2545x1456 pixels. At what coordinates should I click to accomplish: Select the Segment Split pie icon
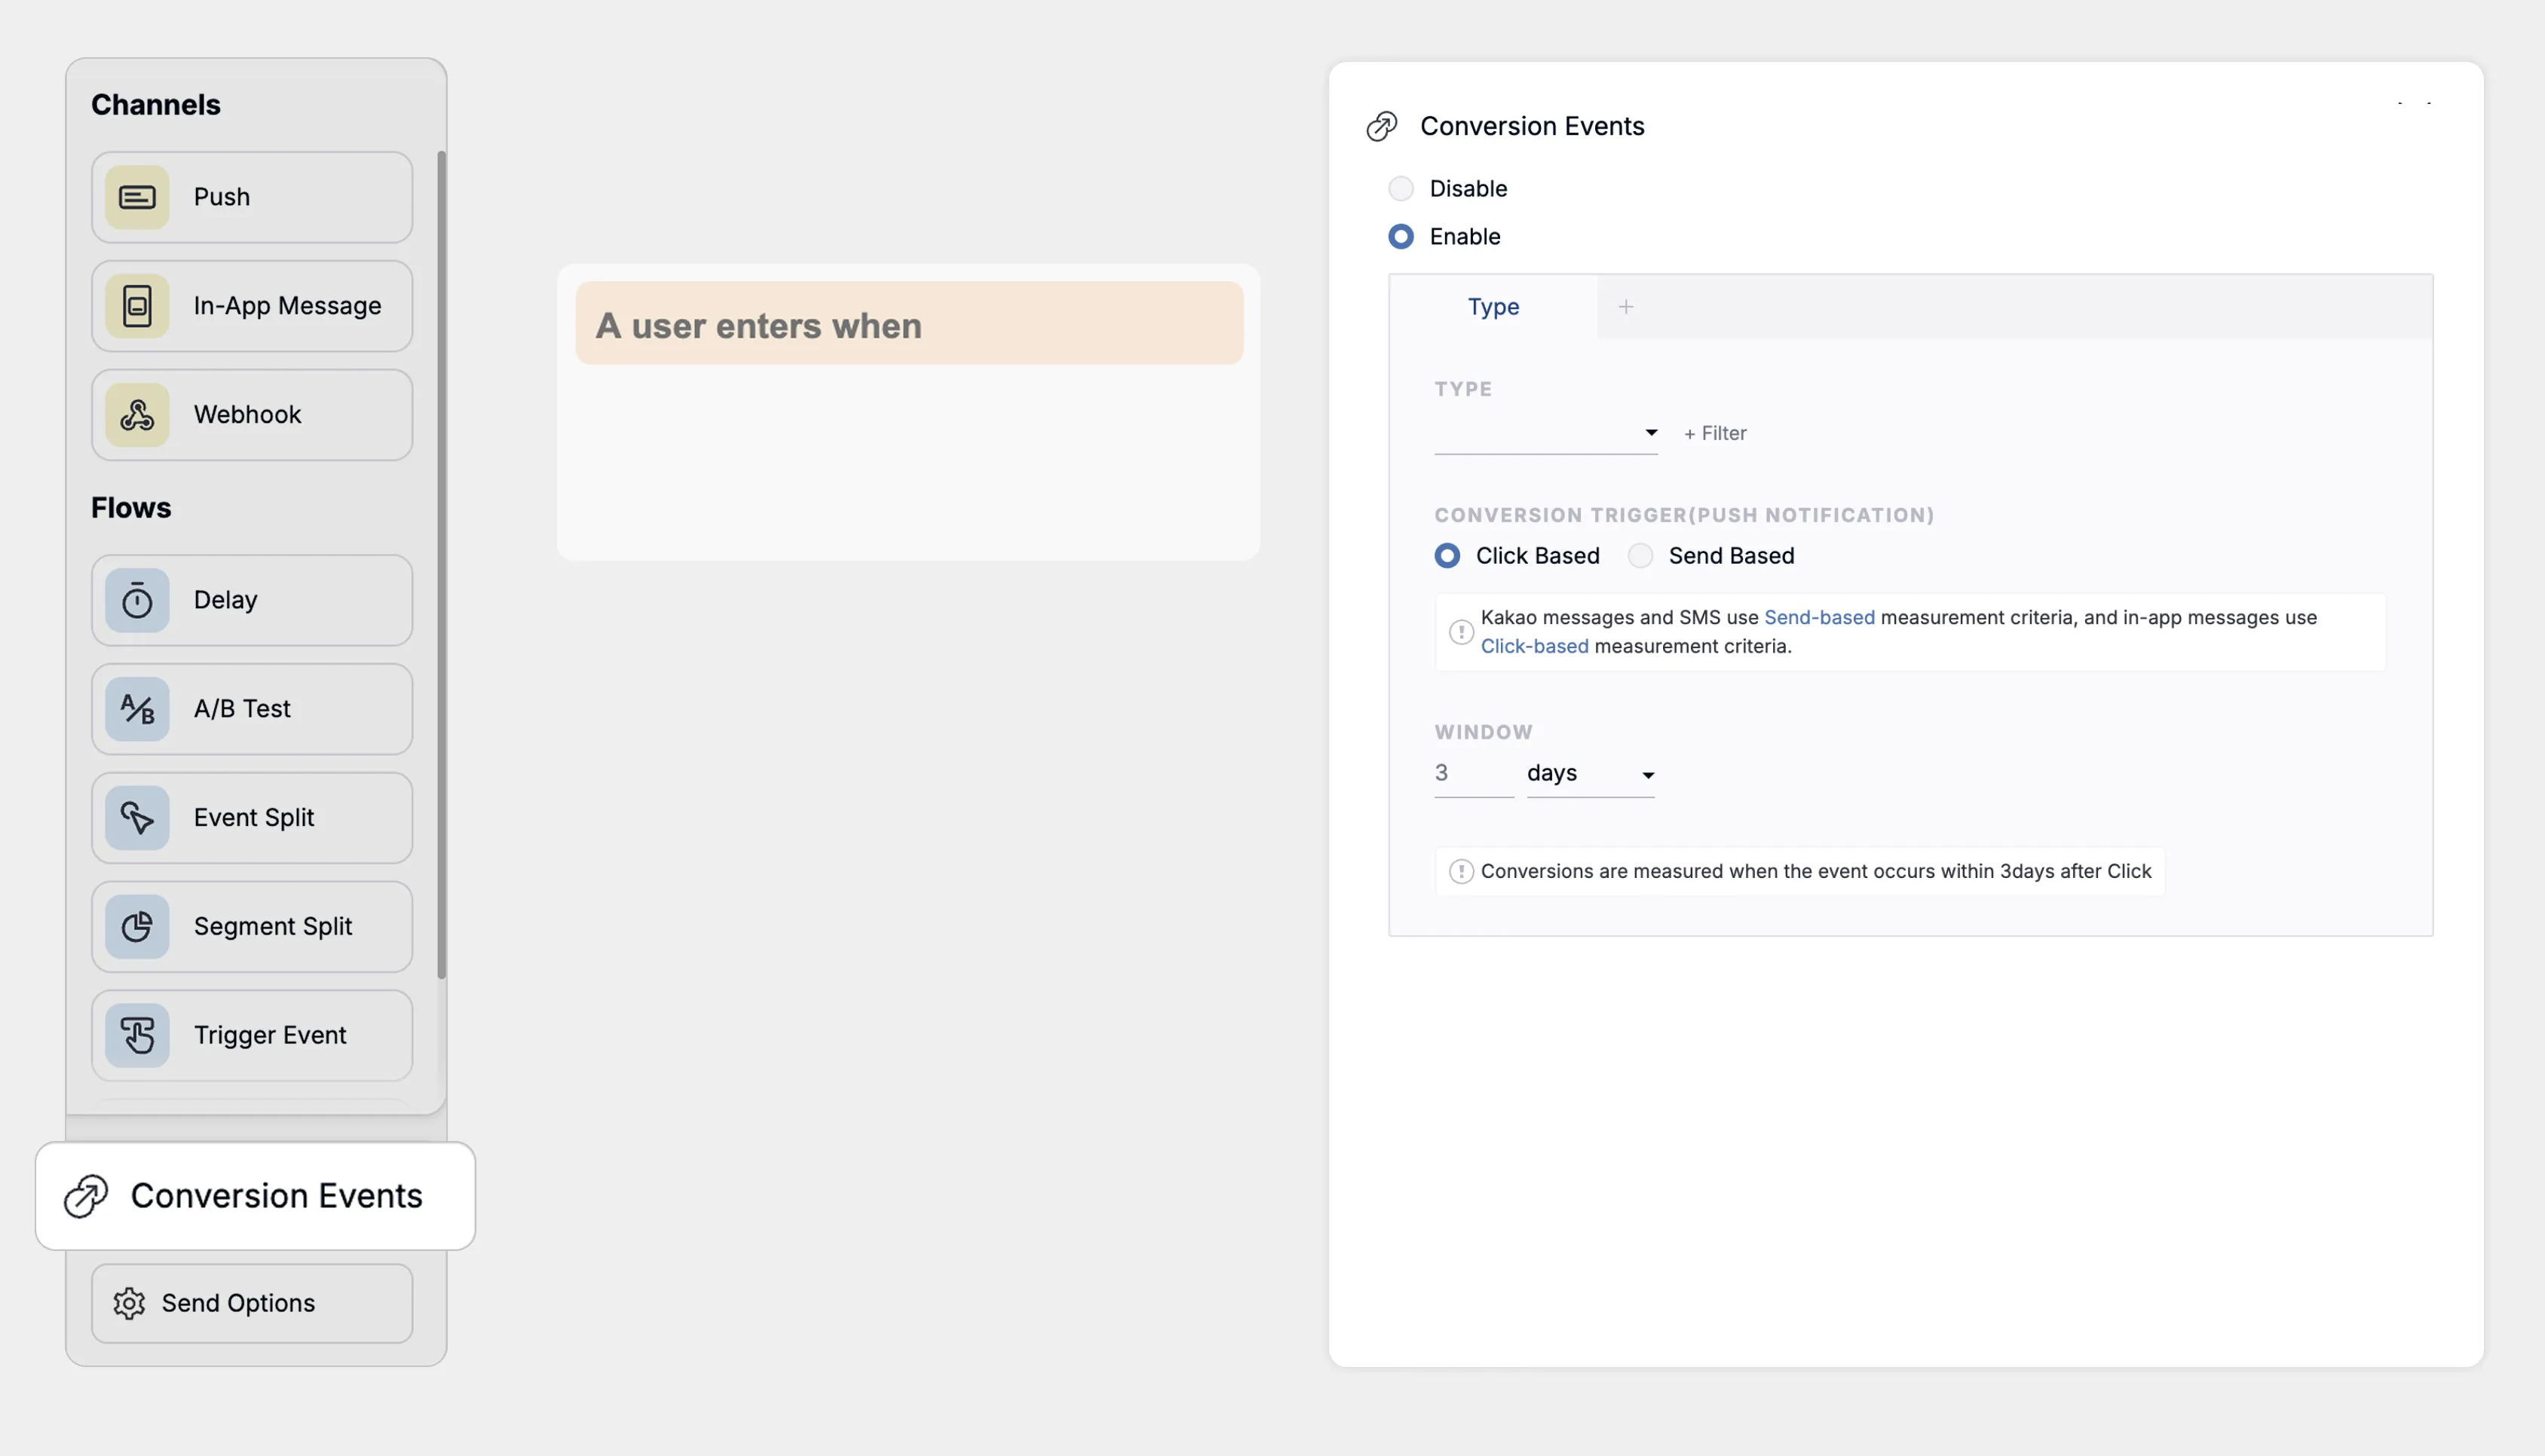[x=137, y=927]
